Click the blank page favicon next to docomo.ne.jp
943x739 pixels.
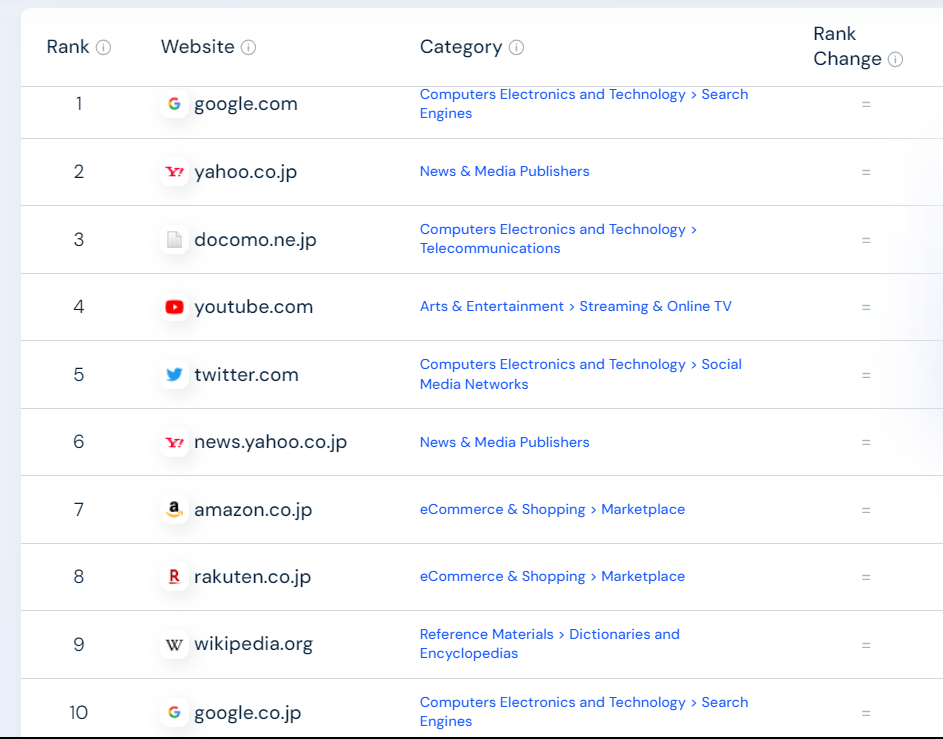click(174, 240)
